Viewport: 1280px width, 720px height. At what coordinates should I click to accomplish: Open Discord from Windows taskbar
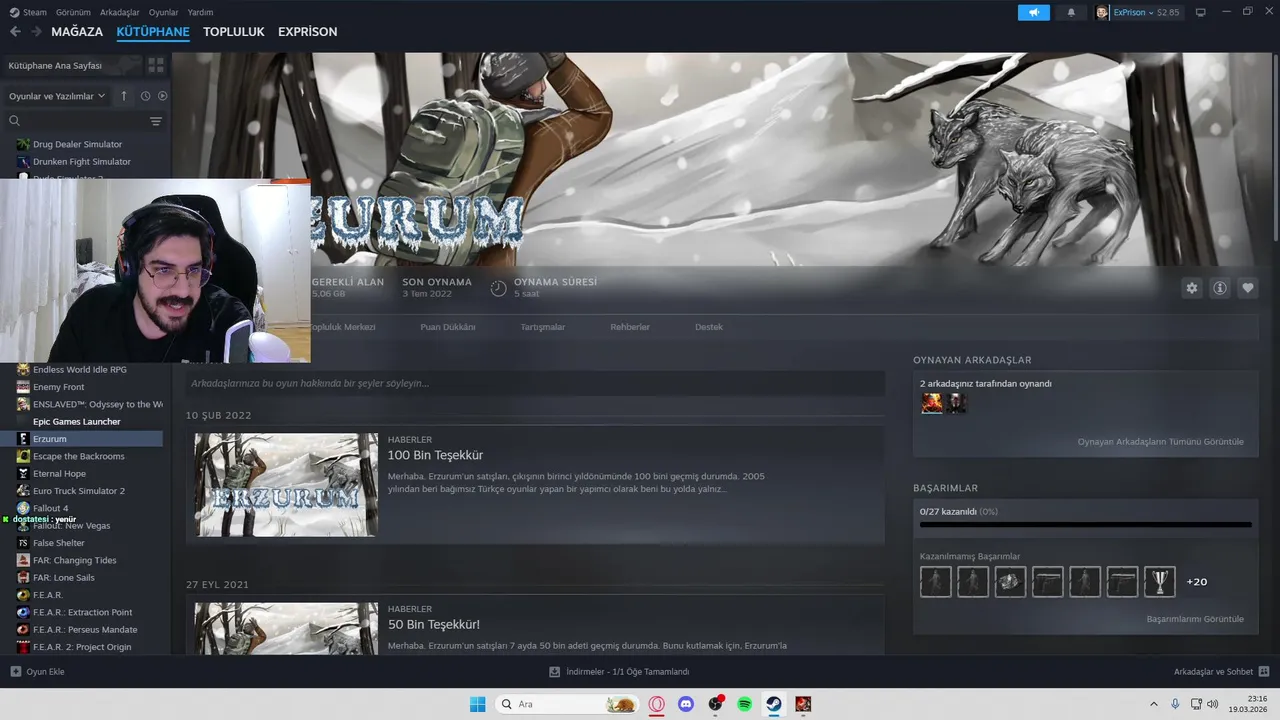(686, 704)
